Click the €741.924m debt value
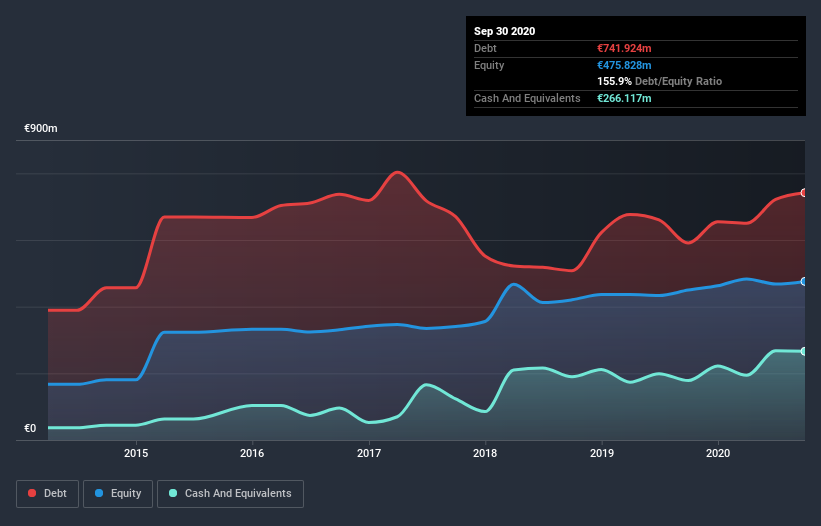Screen dimensions: 821x526 pyautogui.click(x=624, y=48)
